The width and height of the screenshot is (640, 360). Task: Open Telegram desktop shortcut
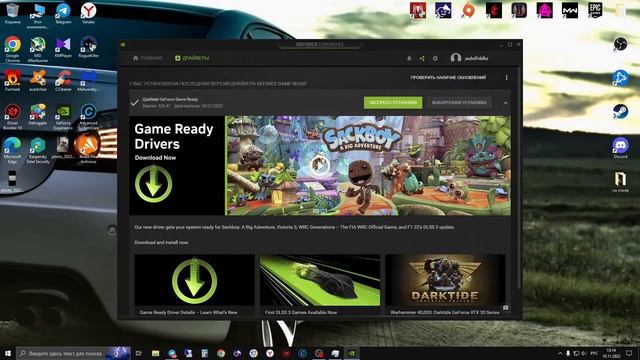point(63,13)
